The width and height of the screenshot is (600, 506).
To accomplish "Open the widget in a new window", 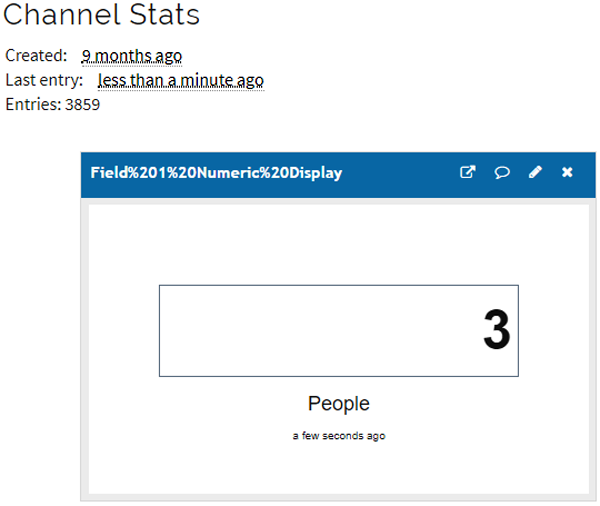I will pyautogui.click(x=467, y=173).
